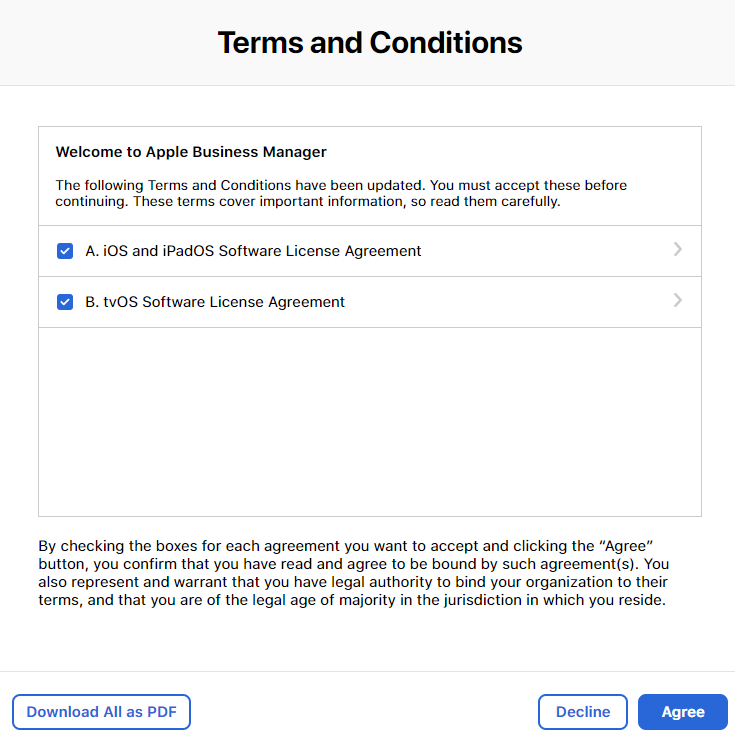Uncheck the iOS and iPadOS agreement checkbox
This screenshot has height=750, width=735.
65,251
